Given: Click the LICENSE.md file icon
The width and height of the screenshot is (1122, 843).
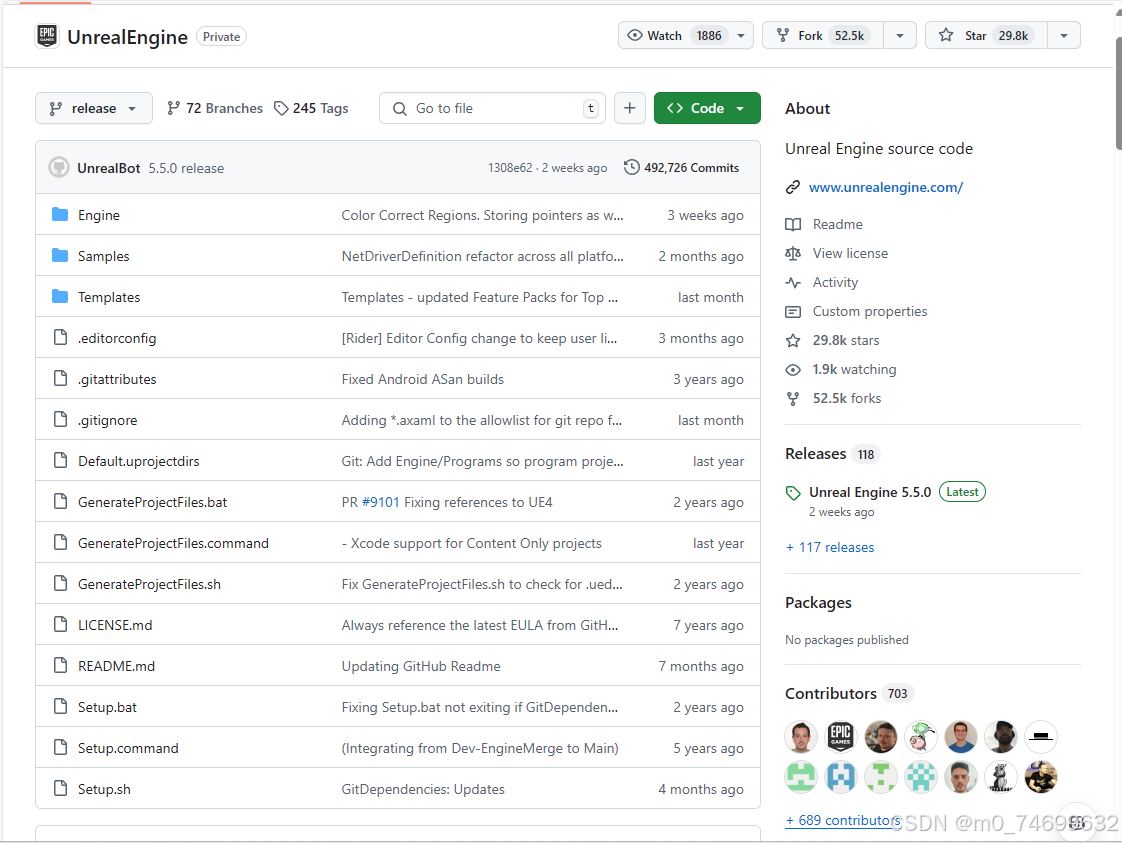Looking at the screenshot, I should click(x=61, y=624).
